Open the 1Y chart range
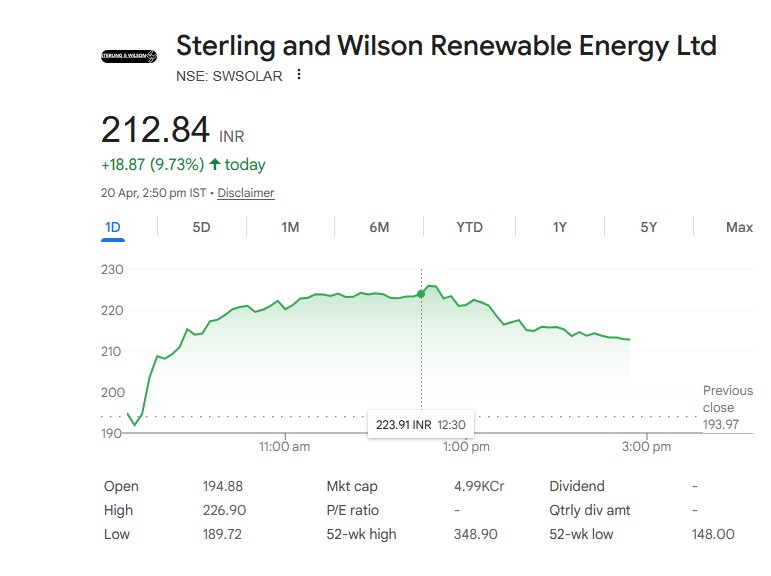Image resolution: width=771 pixels, height=576 pixels. (x=559, y=227)
